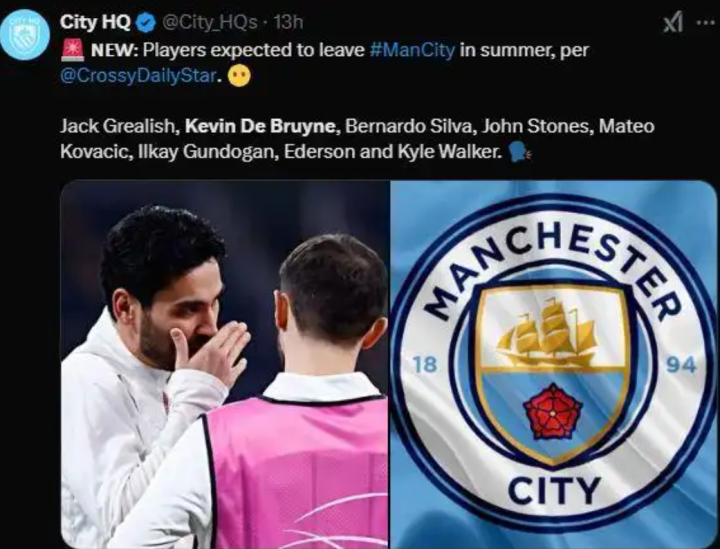Click the NEW: label in the tweet
This screenshot has height=549, width=720.
(114, 50)
